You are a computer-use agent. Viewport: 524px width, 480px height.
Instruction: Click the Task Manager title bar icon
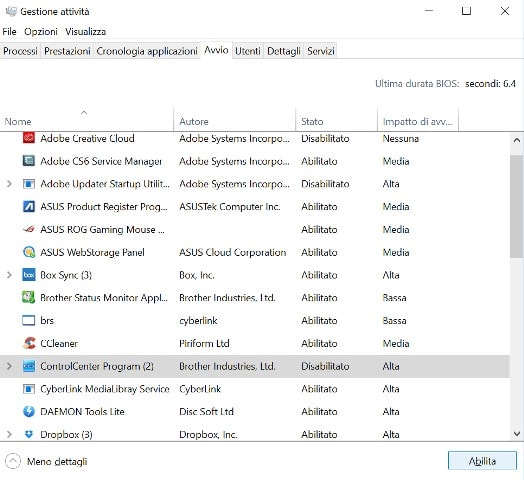coord(11,11)
